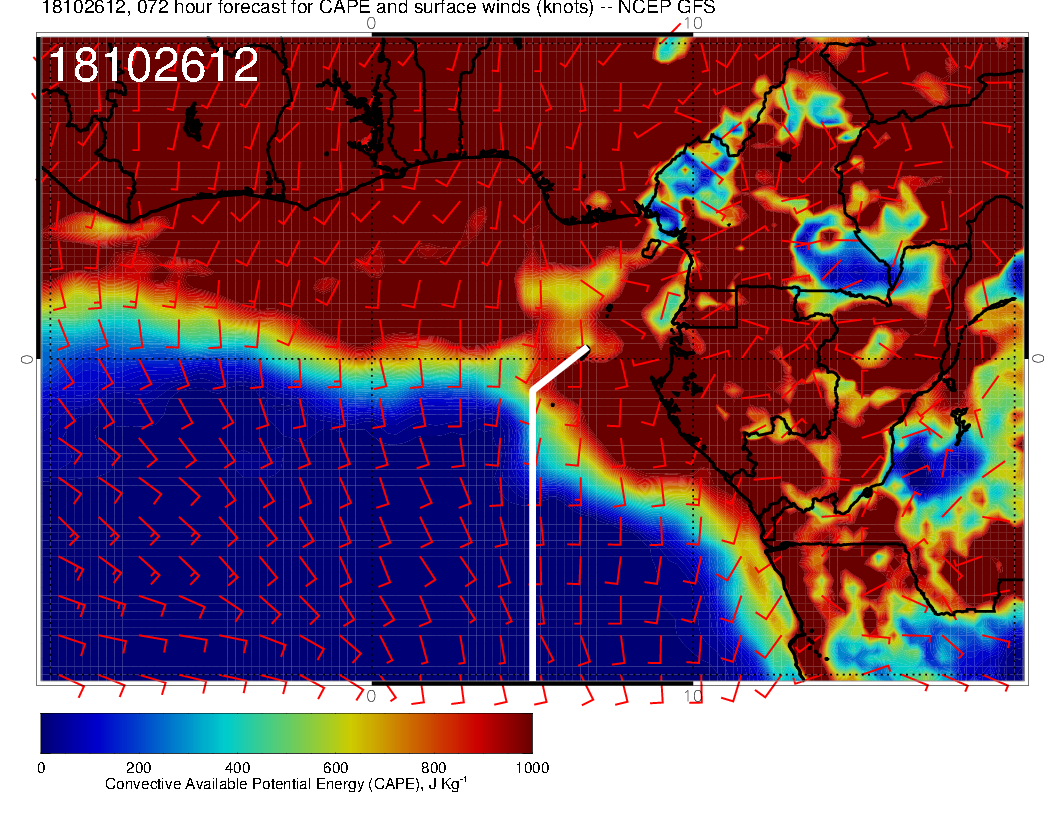Click the bottom end of the white vertical line
The width and height of the screenshot is (1056, 816).
pyautogui.click(x=532, y=676)
